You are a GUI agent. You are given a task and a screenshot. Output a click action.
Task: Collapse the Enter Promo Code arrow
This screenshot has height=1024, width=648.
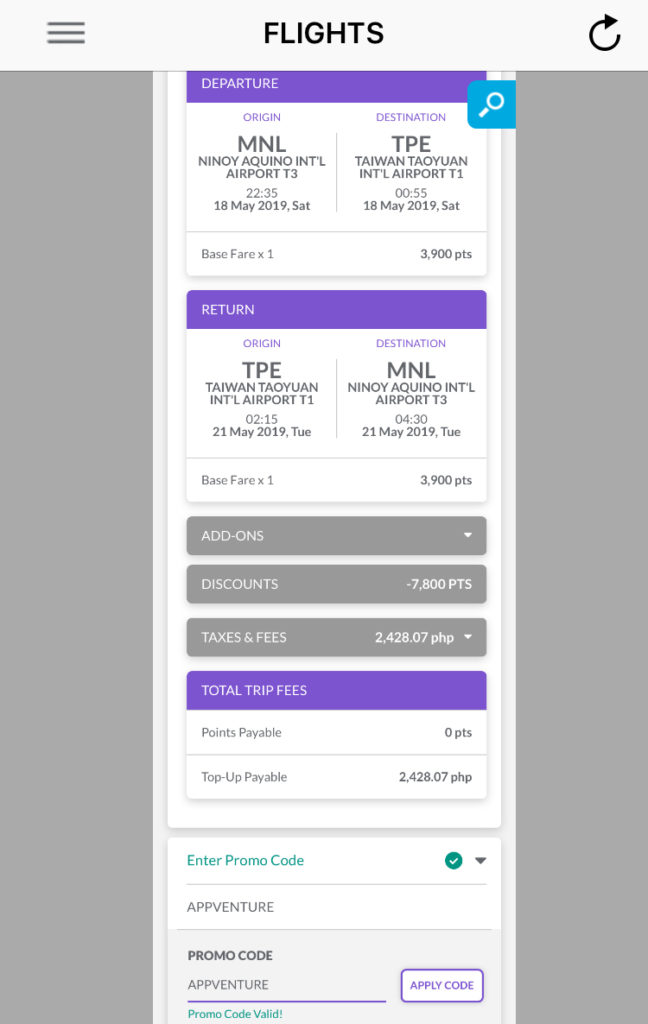[x=481, y=861]
